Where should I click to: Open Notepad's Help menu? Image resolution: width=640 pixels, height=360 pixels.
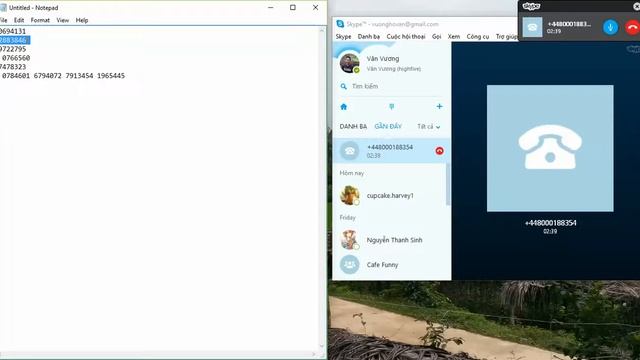pos(82,20)
